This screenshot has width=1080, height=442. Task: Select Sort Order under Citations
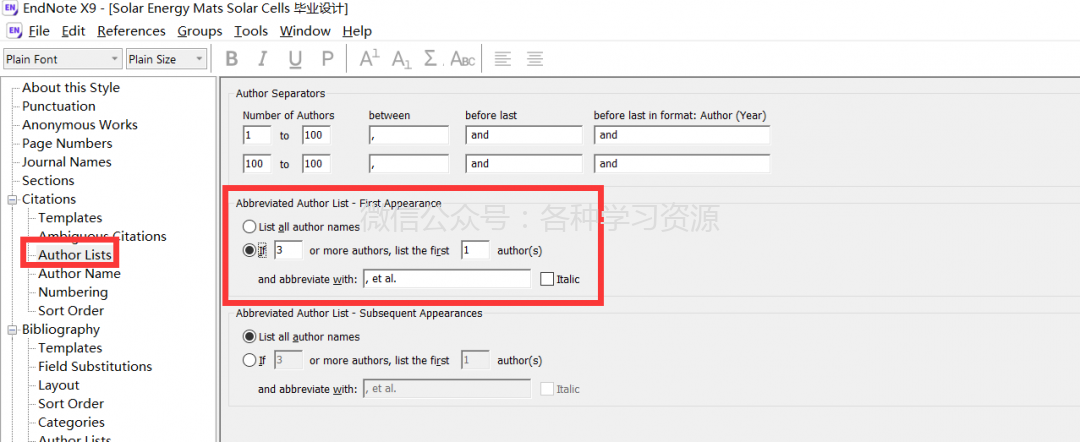click(x=71, y=311)
